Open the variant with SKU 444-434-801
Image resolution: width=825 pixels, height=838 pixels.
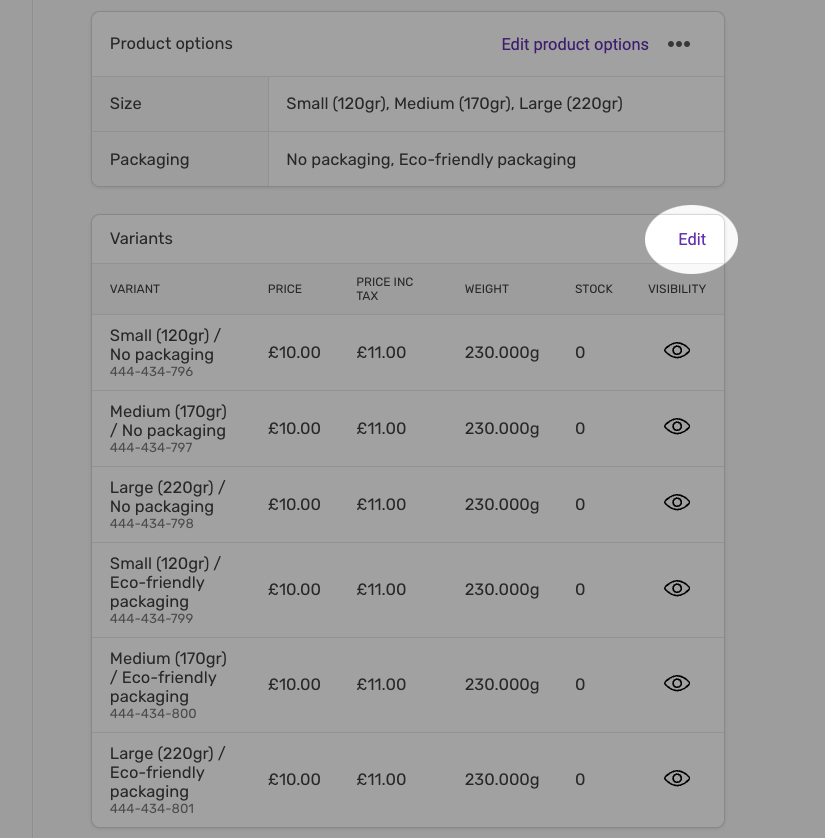[408, 780]
